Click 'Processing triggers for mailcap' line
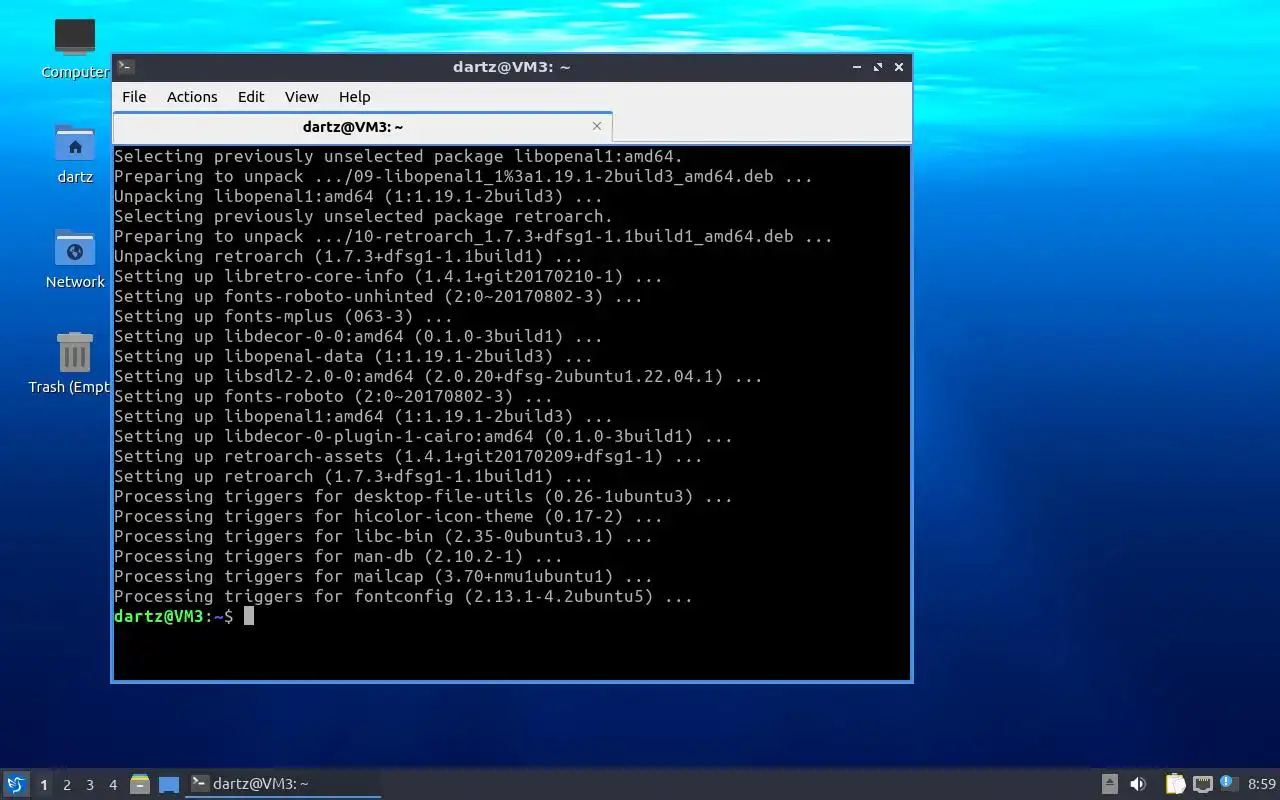Viewport: 1280px width, 800px height. [383, 576]
